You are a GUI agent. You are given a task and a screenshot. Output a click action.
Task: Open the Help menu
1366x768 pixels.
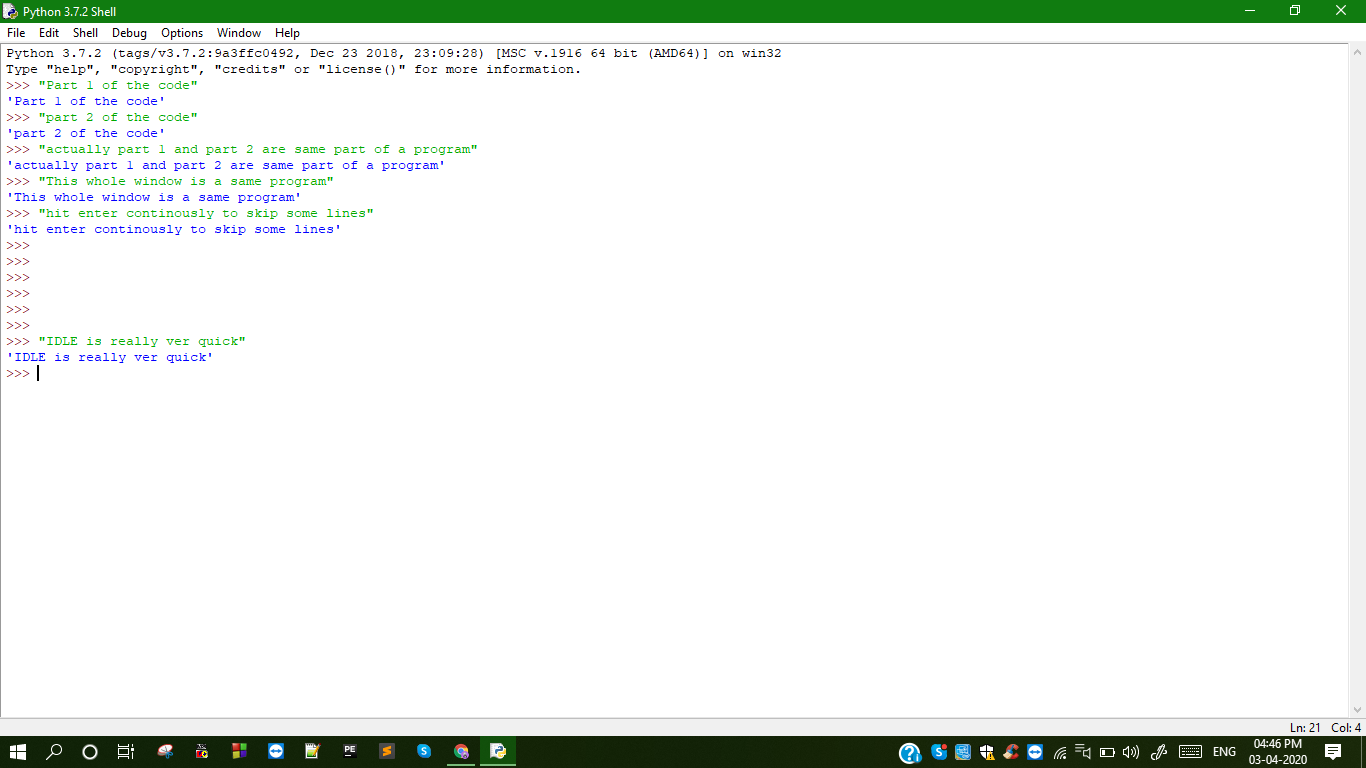(x=287, y=33)
